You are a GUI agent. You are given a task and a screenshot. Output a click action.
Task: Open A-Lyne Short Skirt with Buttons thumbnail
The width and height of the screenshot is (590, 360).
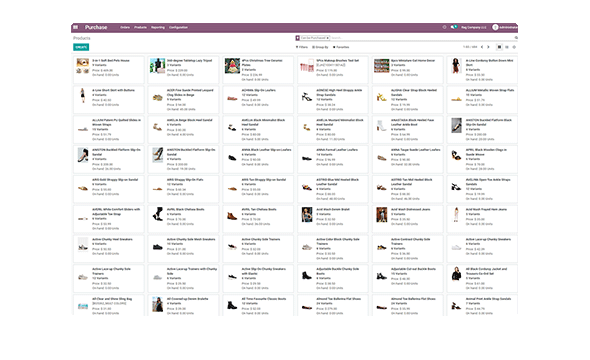(x=83, y=96)
